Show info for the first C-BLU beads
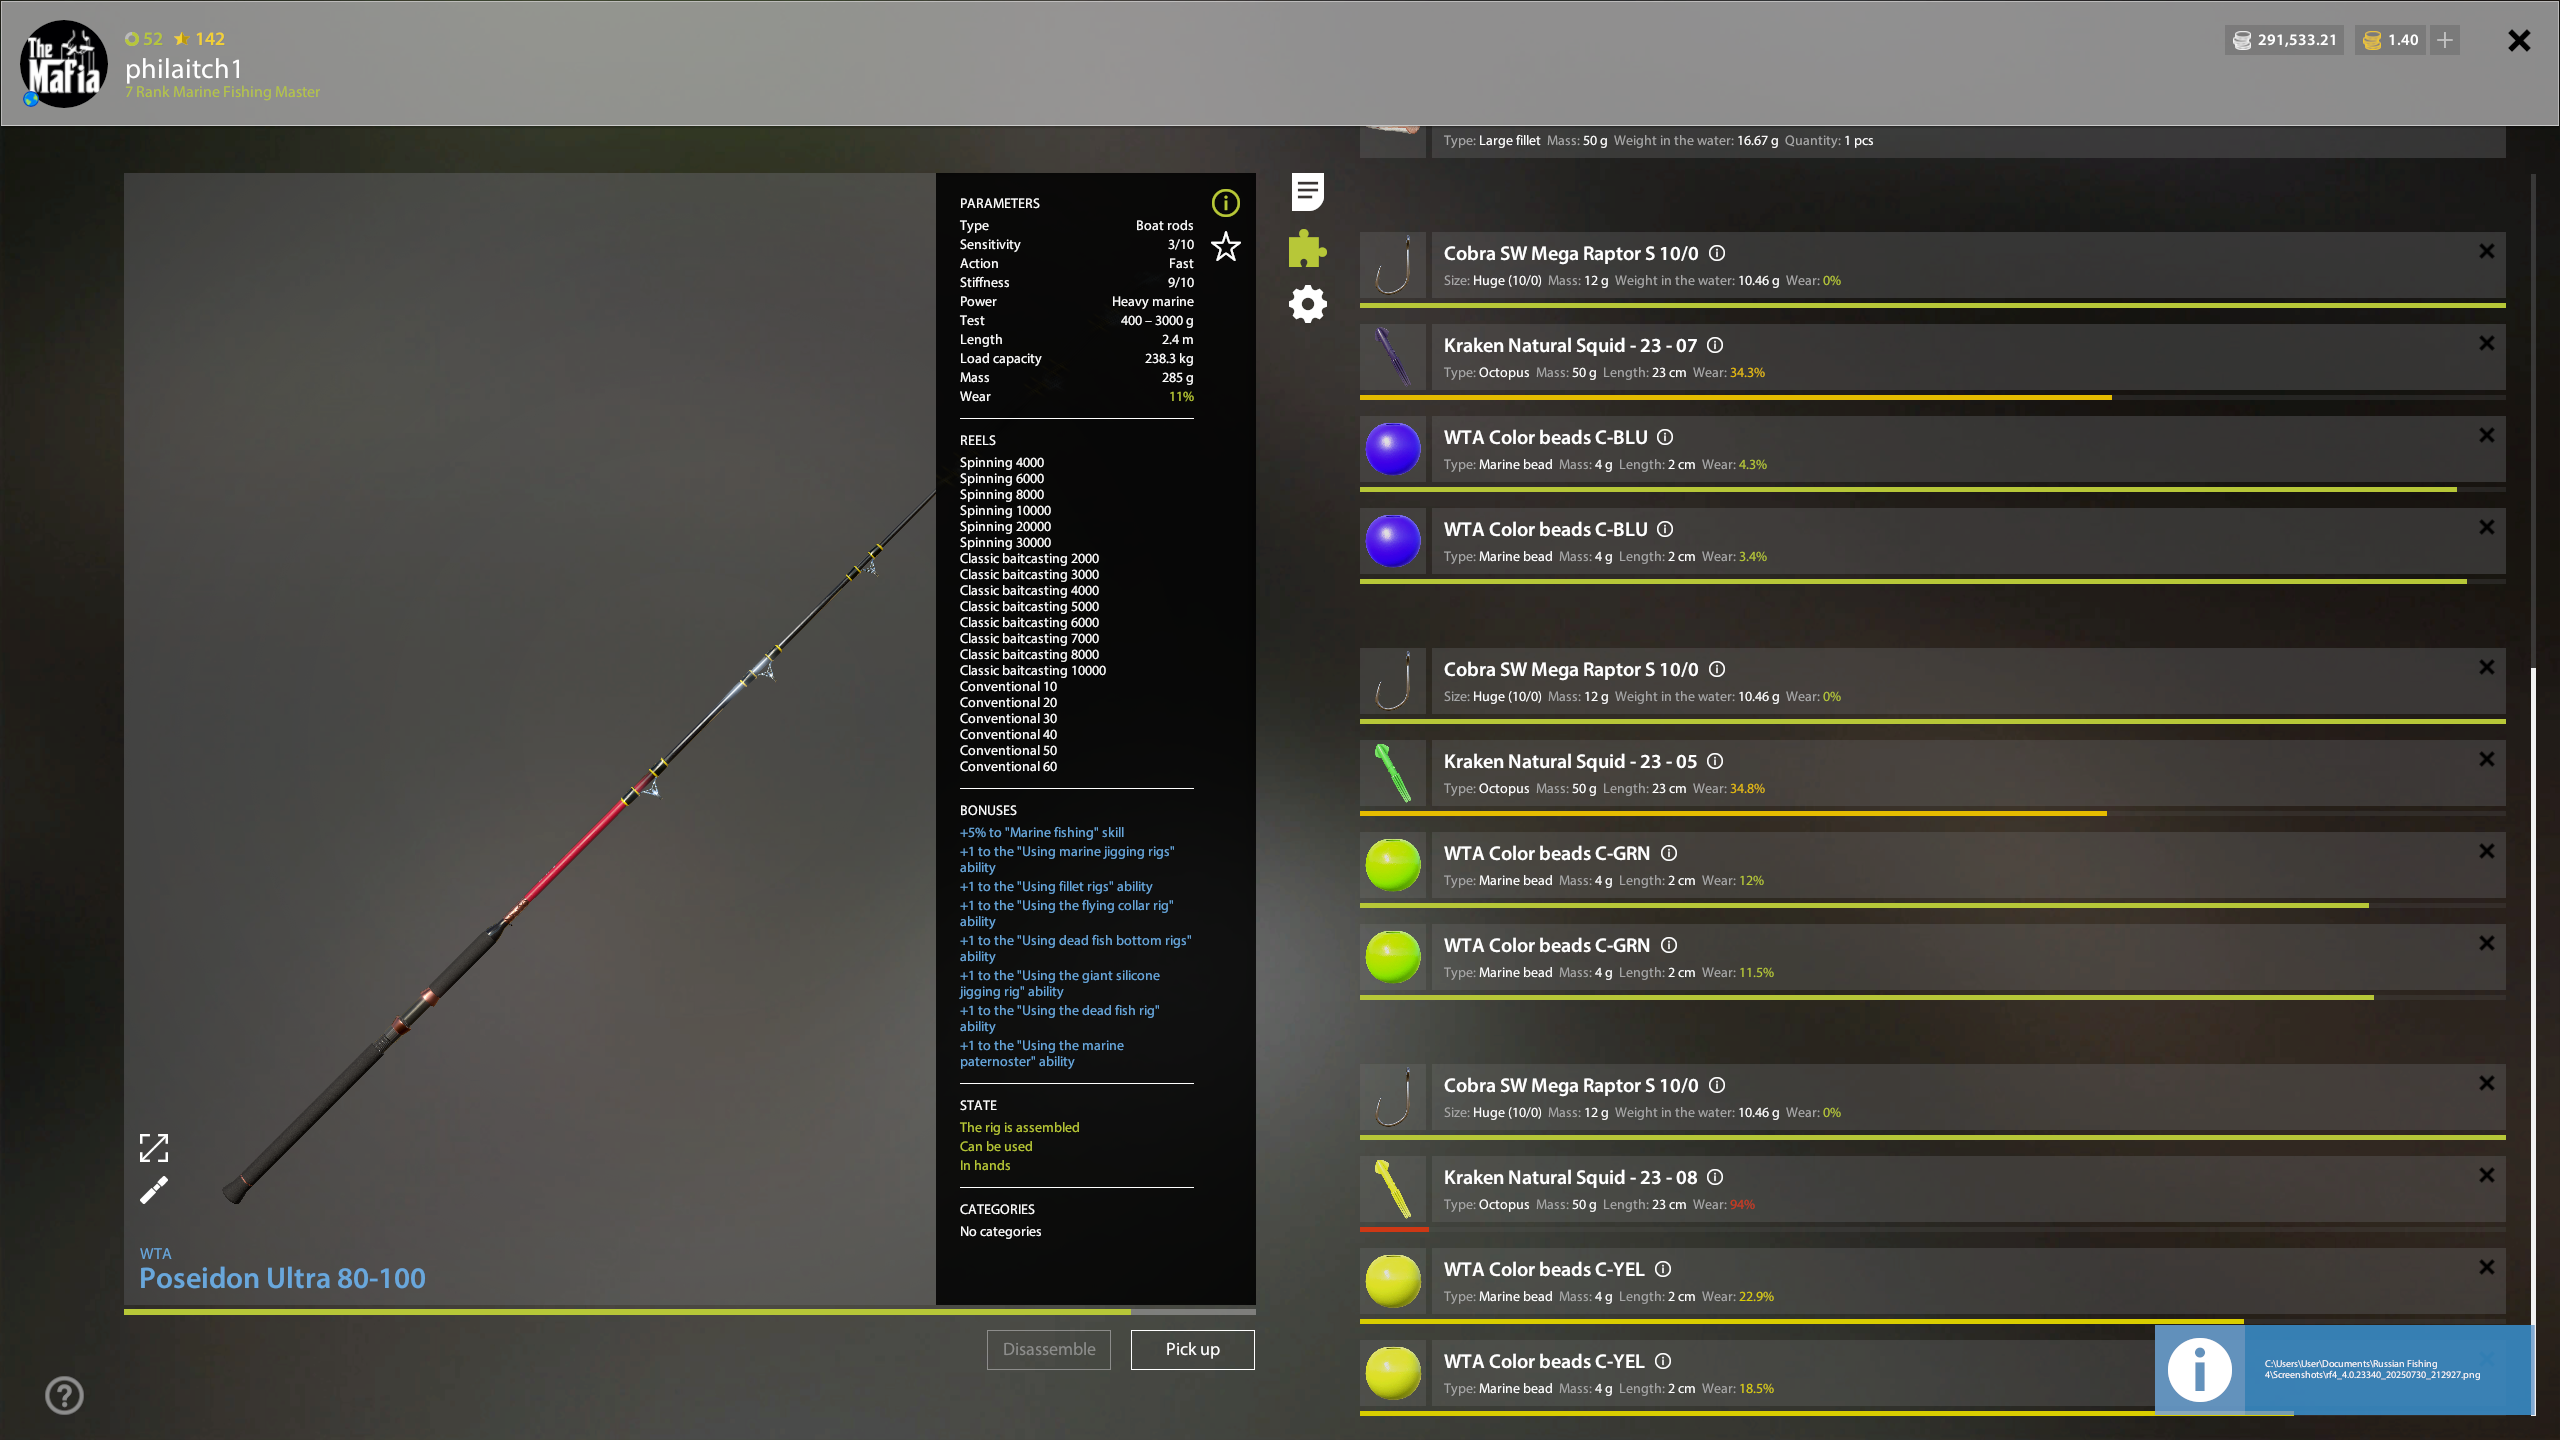The width and height of the screenshot is (2560, 1440). tap(1665, 437)
